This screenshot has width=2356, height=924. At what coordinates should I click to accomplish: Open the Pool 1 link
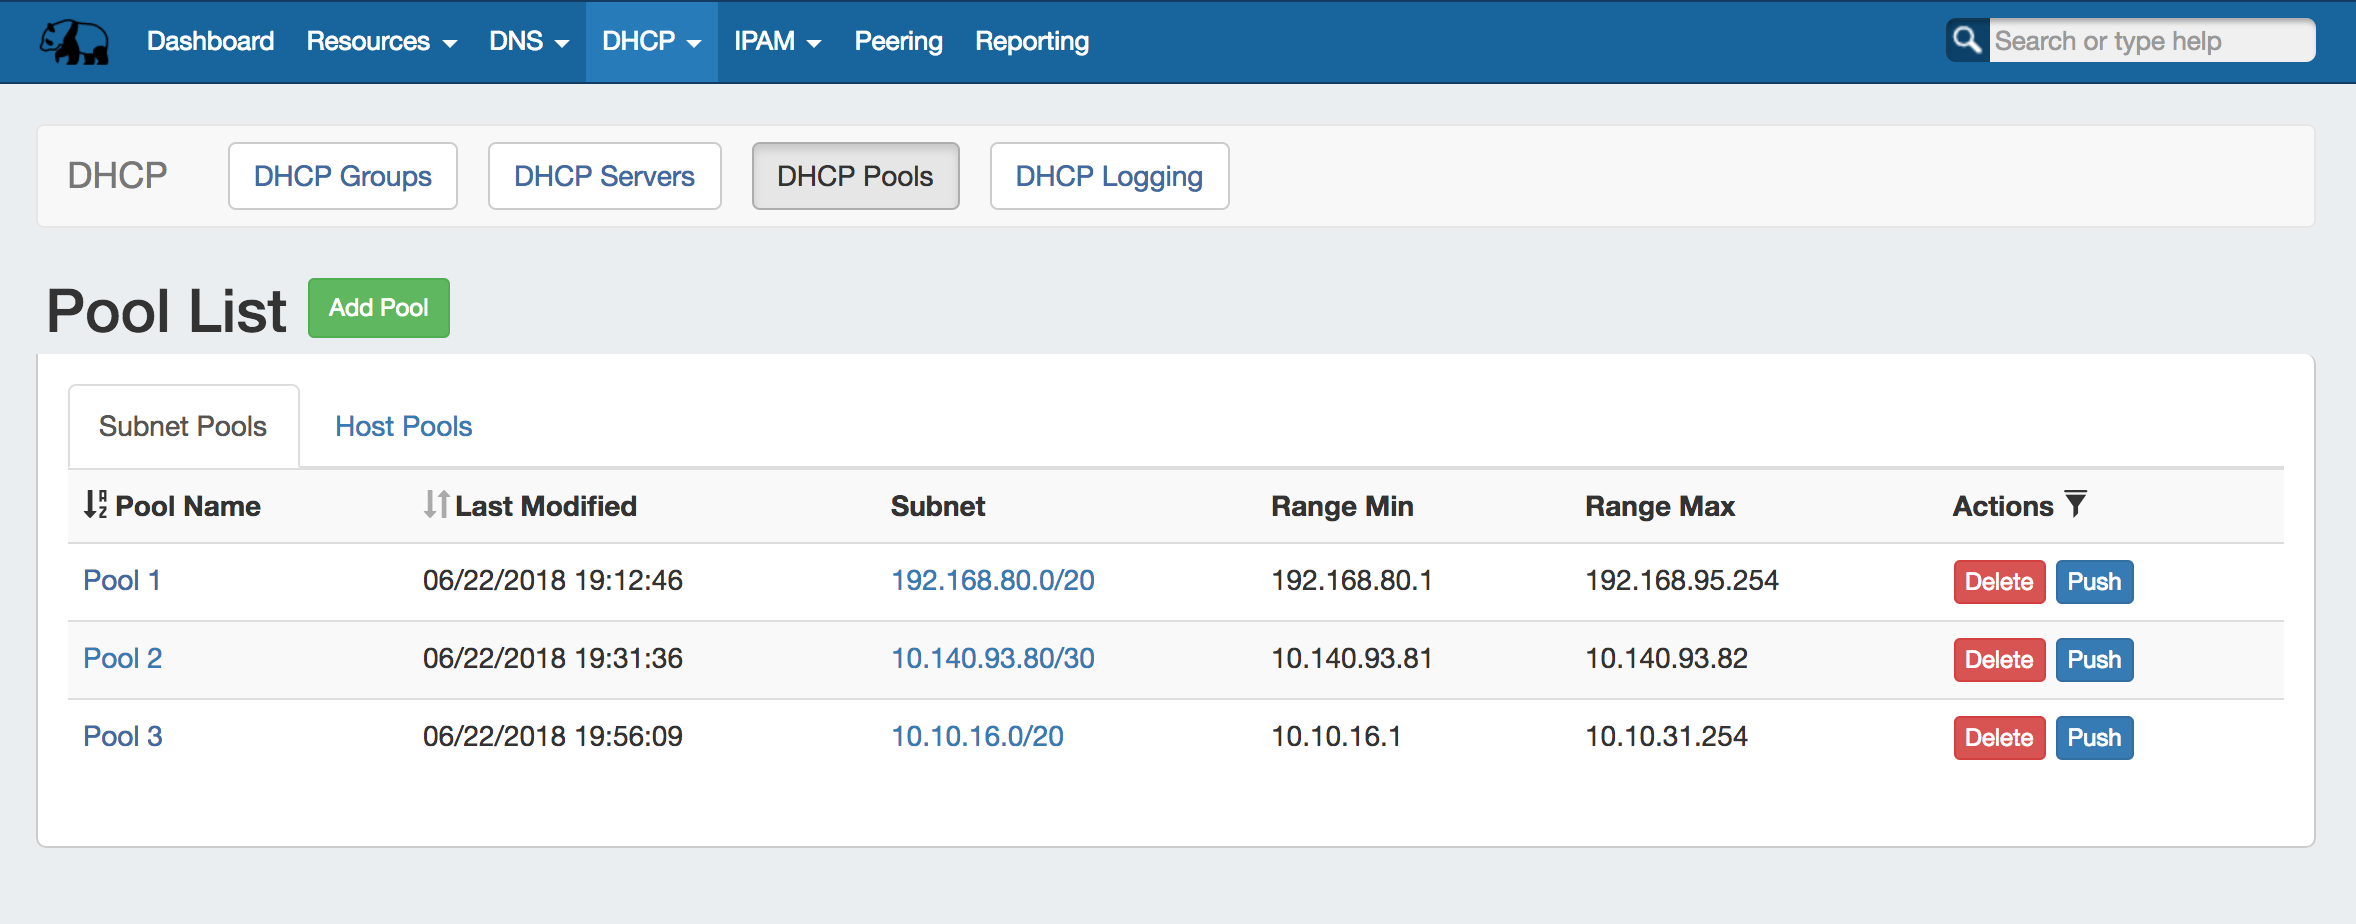[122, 581]
